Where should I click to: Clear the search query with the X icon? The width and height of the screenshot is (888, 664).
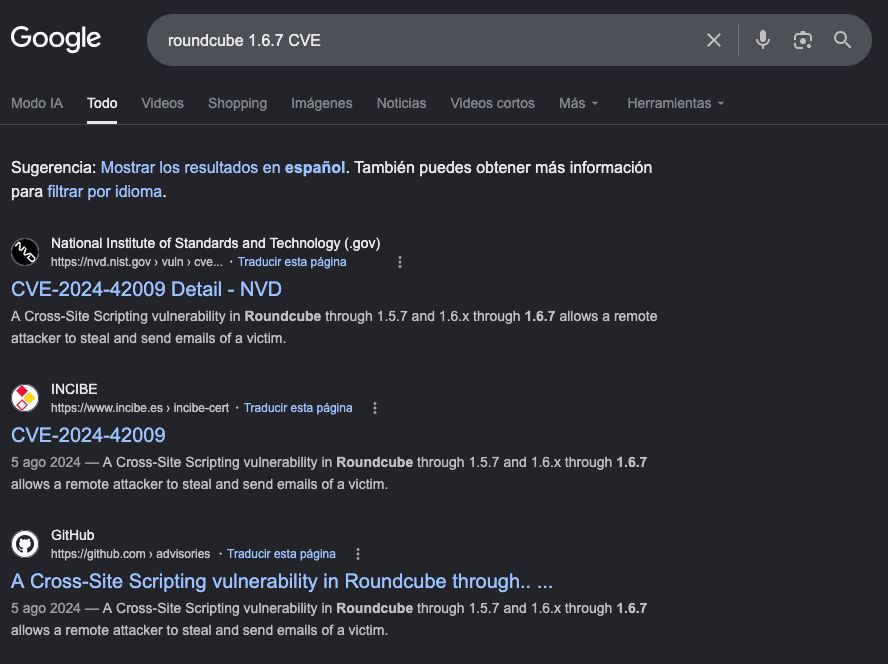tap(714, 40)
